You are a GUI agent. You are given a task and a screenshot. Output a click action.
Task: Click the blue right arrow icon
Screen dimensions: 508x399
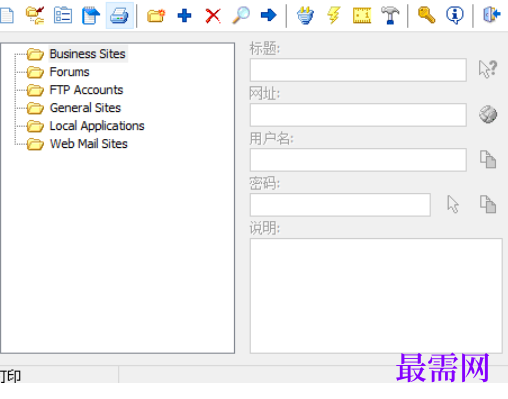coord(269,15)
